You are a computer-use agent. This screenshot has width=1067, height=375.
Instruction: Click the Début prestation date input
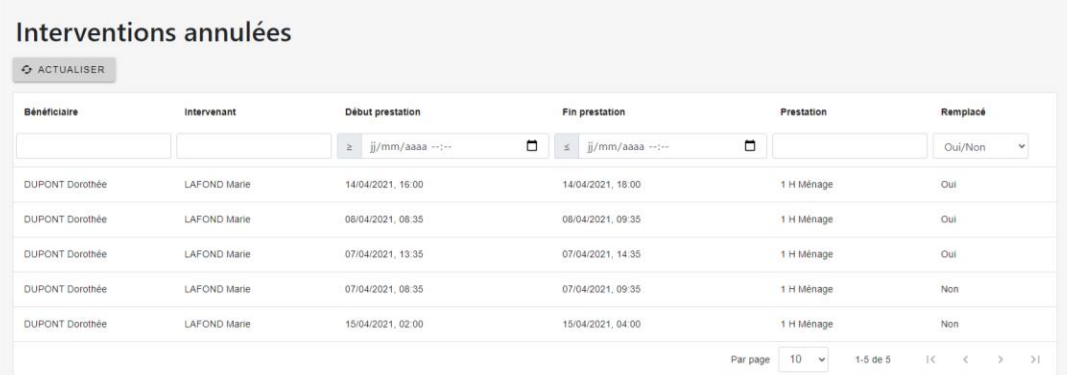pos(455,146)
